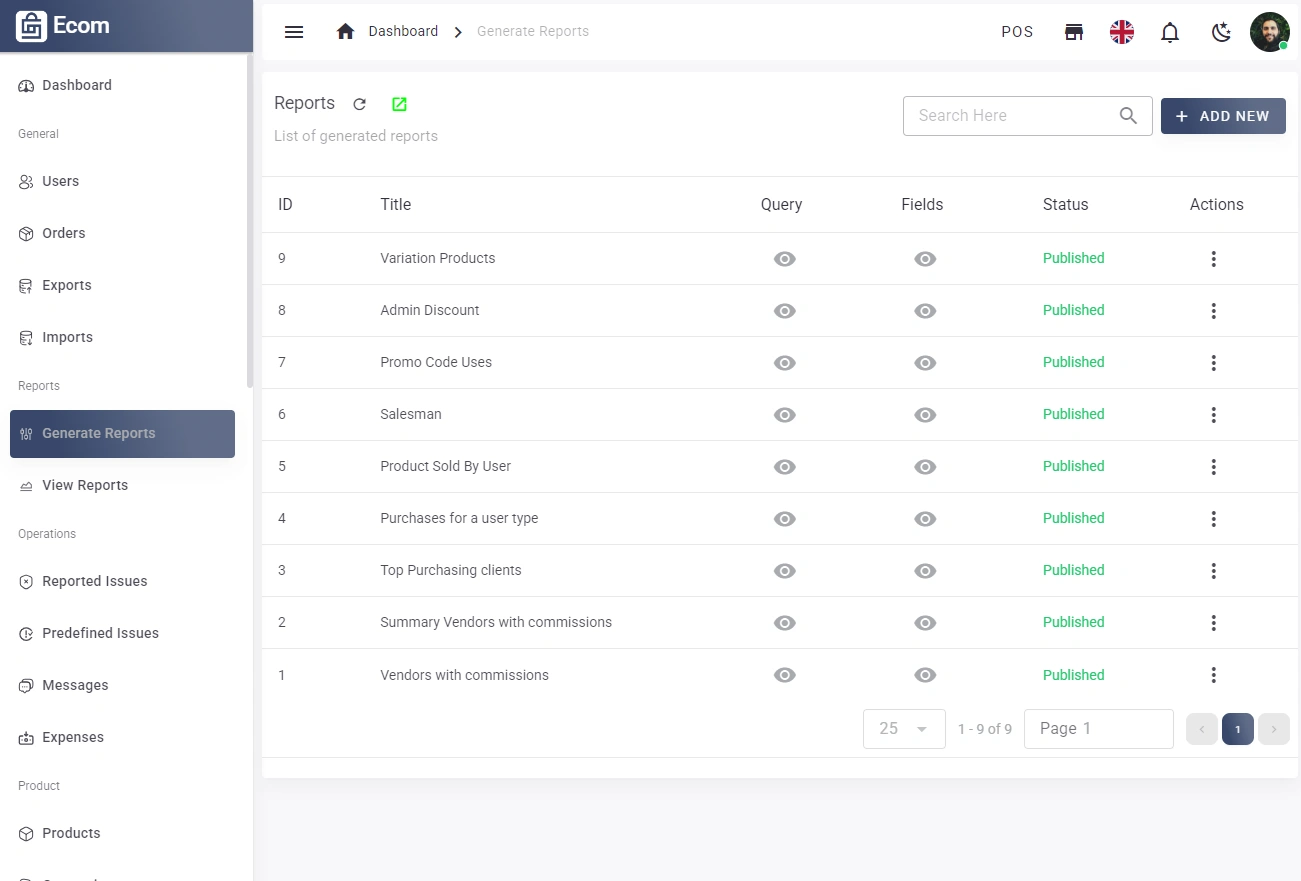View Fields of the Salesman report
The height and width of the screenshot is (881, 1301).
(x=925, y=414)
